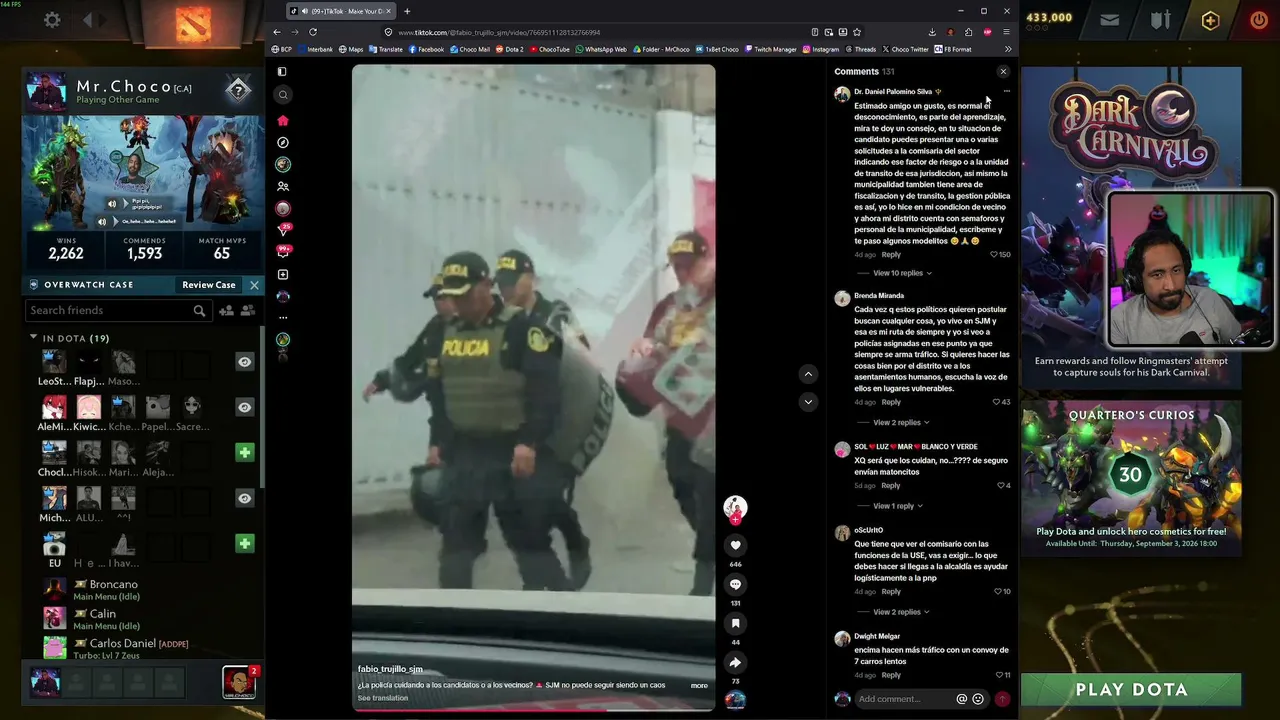Open TikTok Explore compass icon
1280x720 pixels.
click(283, 142)
